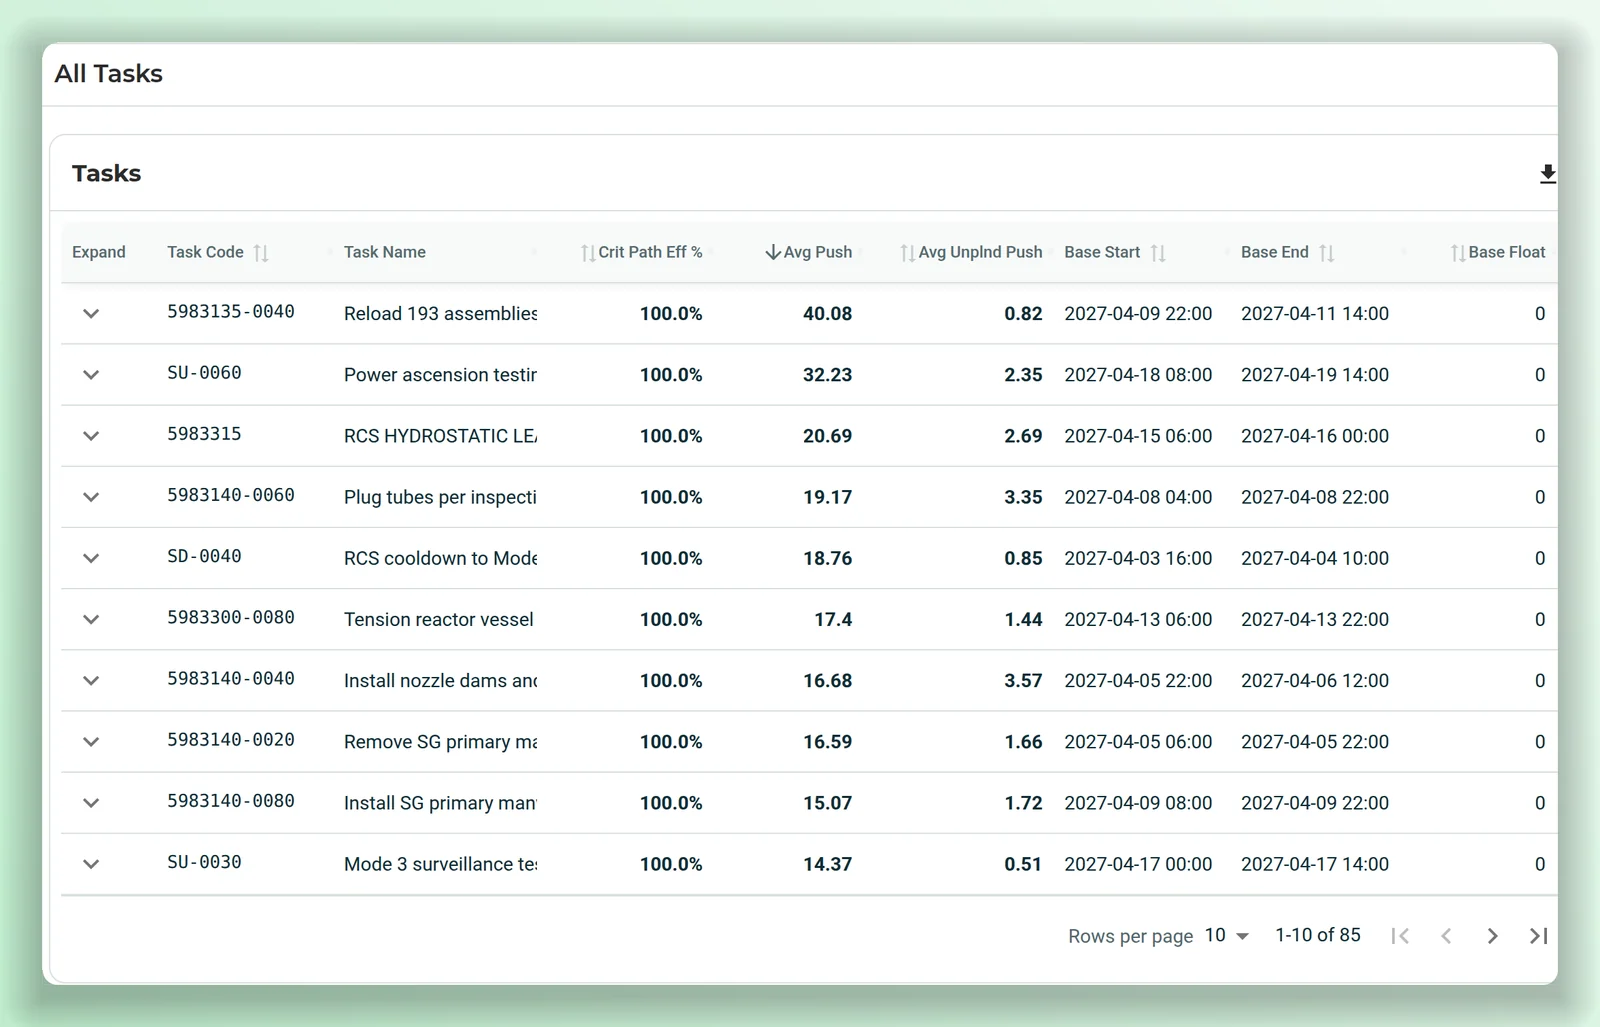Select task name 'Power ascension testing'

tap(440, 375)
